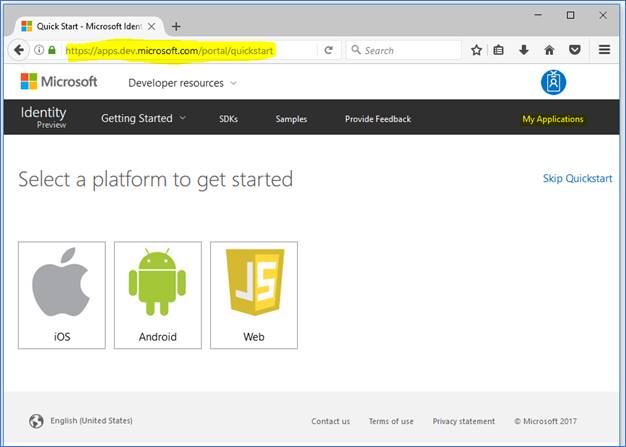
Task: Focus the URL address bar
Action: pyautogui.click(x=190, y=50)
